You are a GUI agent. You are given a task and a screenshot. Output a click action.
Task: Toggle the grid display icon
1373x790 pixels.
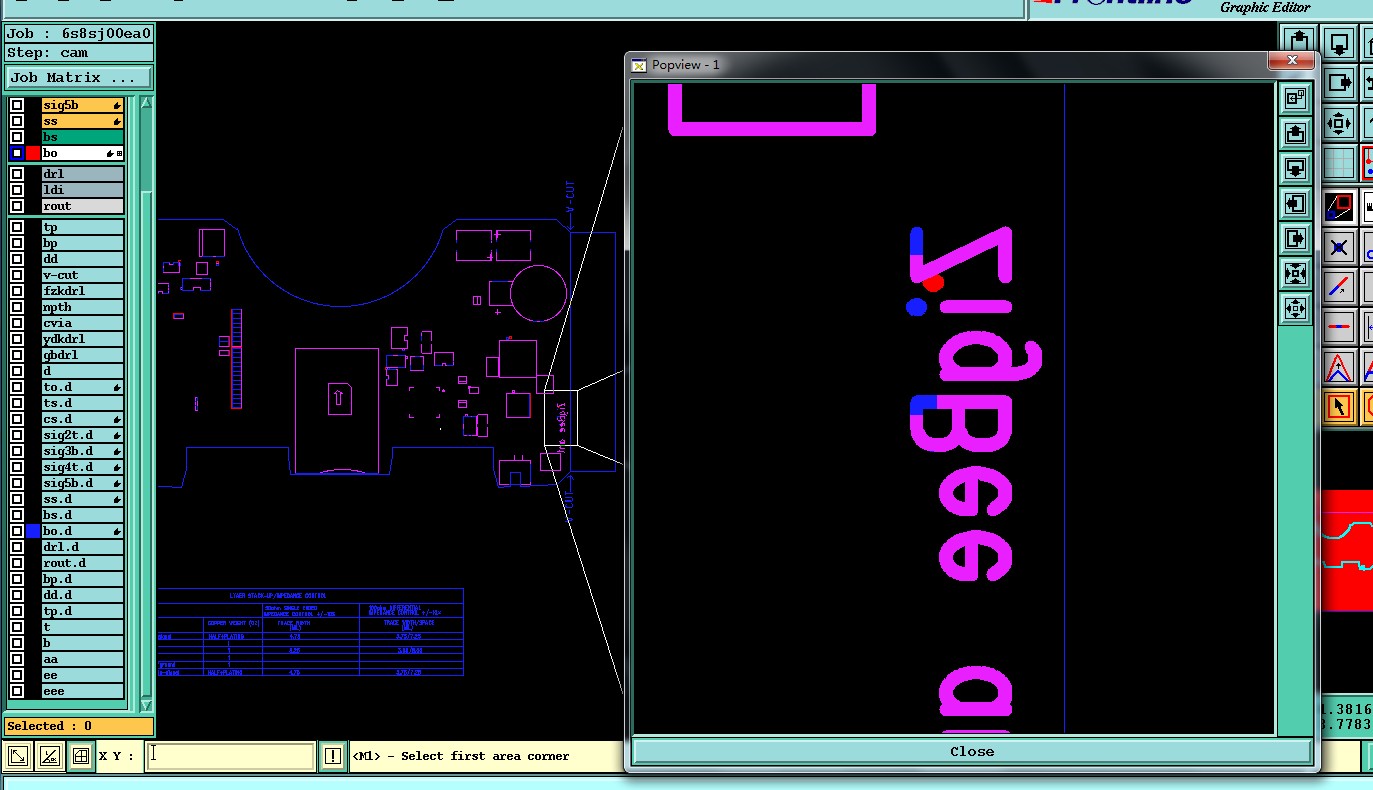(x=1340, y=163)
